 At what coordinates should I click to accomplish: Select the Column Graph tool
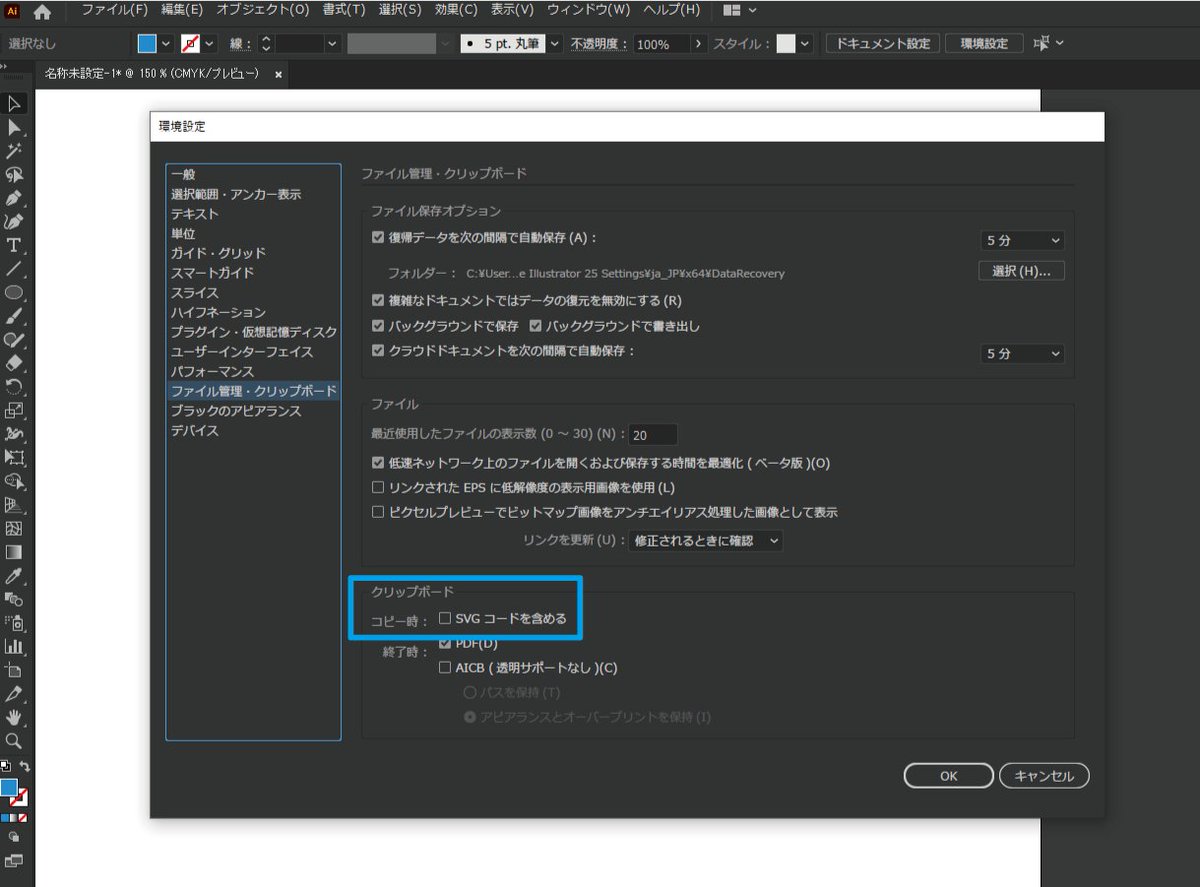[14, 646]
